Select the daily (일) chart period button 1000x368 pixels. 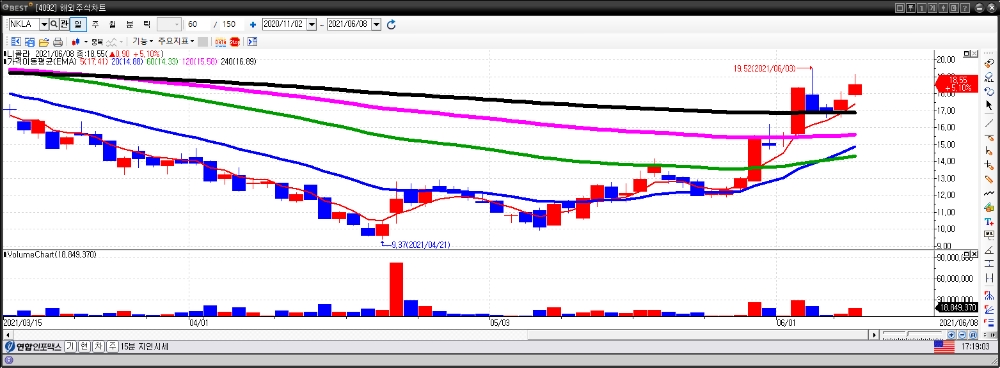[78, 24]
